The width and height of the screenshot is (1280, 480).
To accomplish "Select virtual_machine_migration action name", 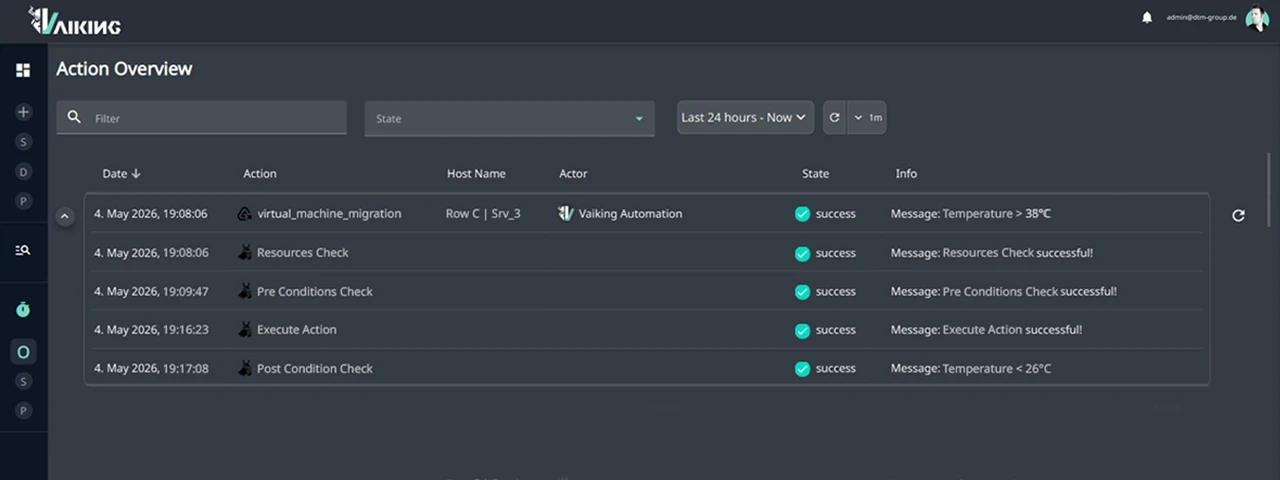I will coord(329,214).
